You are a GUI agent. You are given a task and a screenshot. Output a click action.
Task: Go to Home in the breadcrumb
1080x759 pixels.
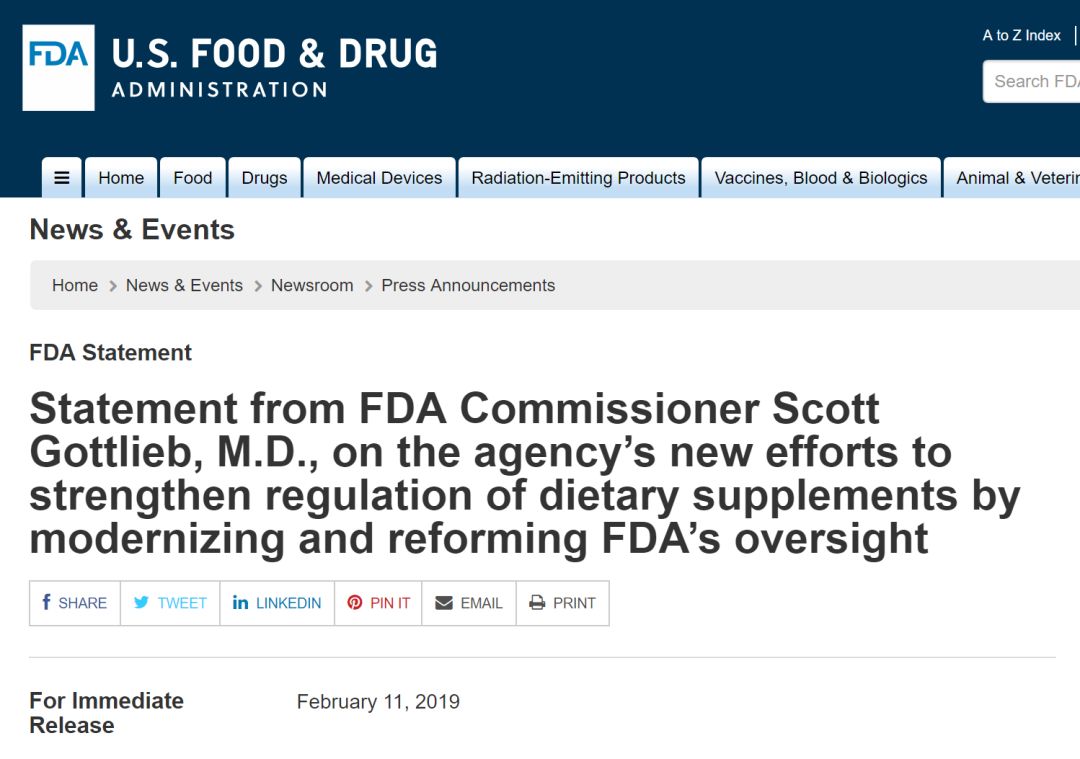(x=75, y=285)
